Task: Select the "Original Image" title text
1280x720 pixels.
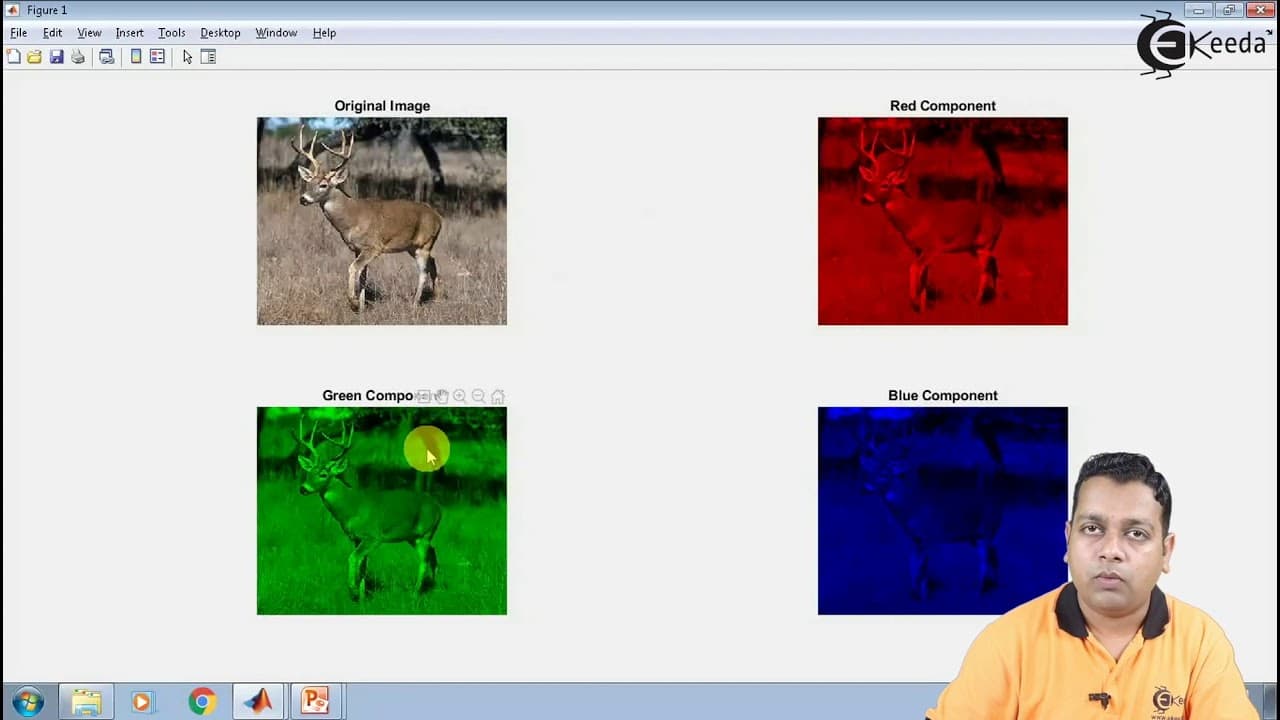Action: [382, 106]
